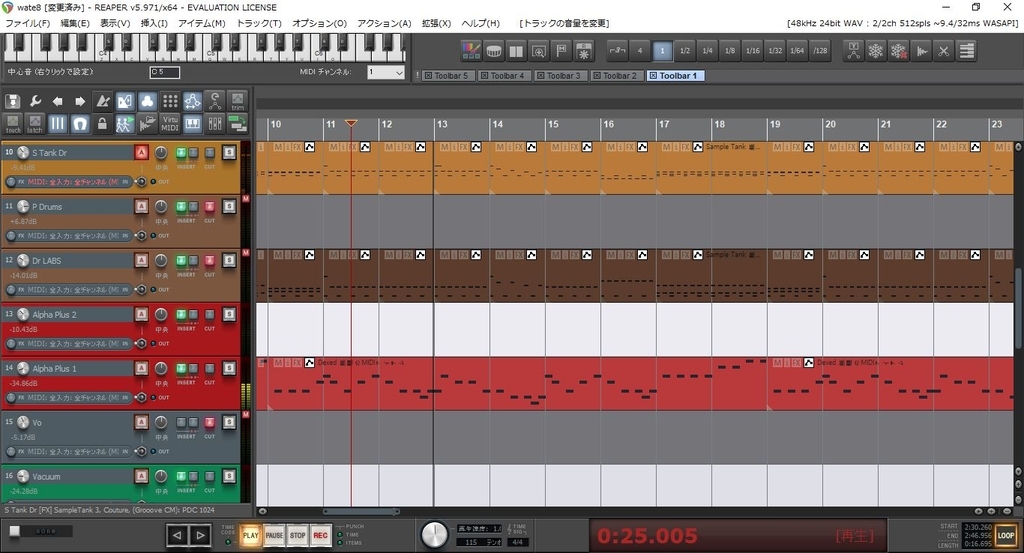
Task: Switch to the Toolbar 3 tab
Action: tap(559, 76)
